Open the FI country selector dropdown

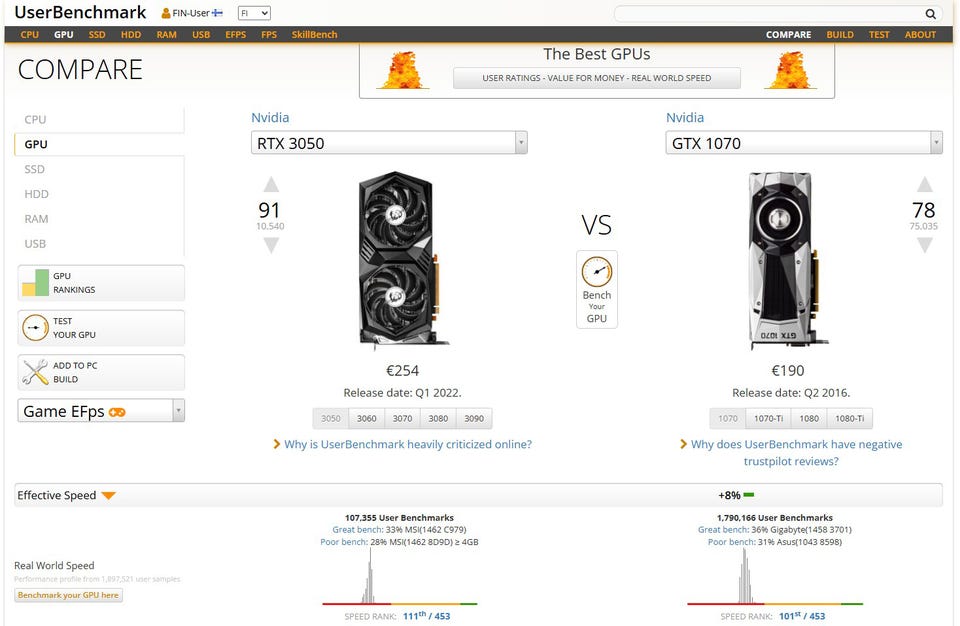click(254, 13)
